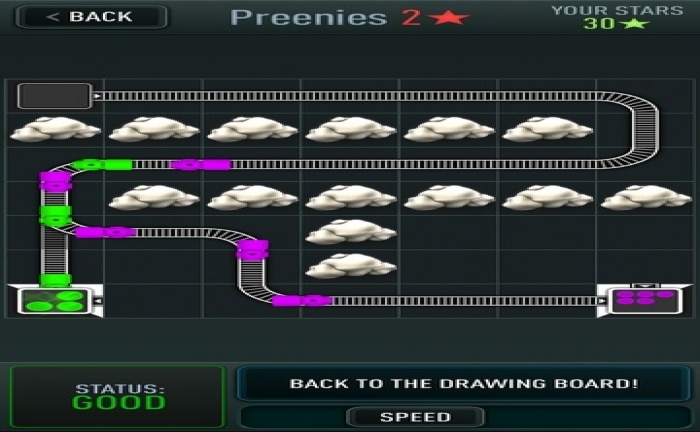Viewport: 700px width, 432px height.
Task: Click the cloud beside the gray depot
Action: 55,129
